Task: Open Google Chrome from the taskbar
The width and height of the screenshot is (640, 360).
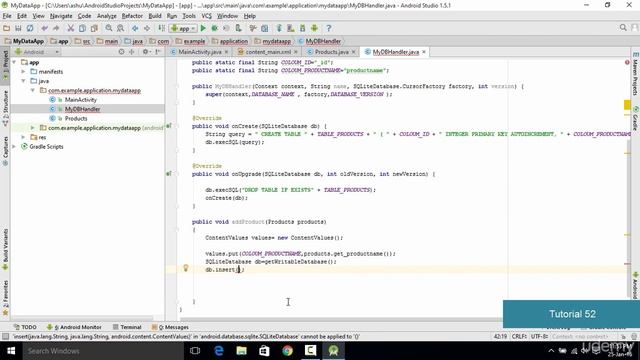Action: [x=287, y=351]
